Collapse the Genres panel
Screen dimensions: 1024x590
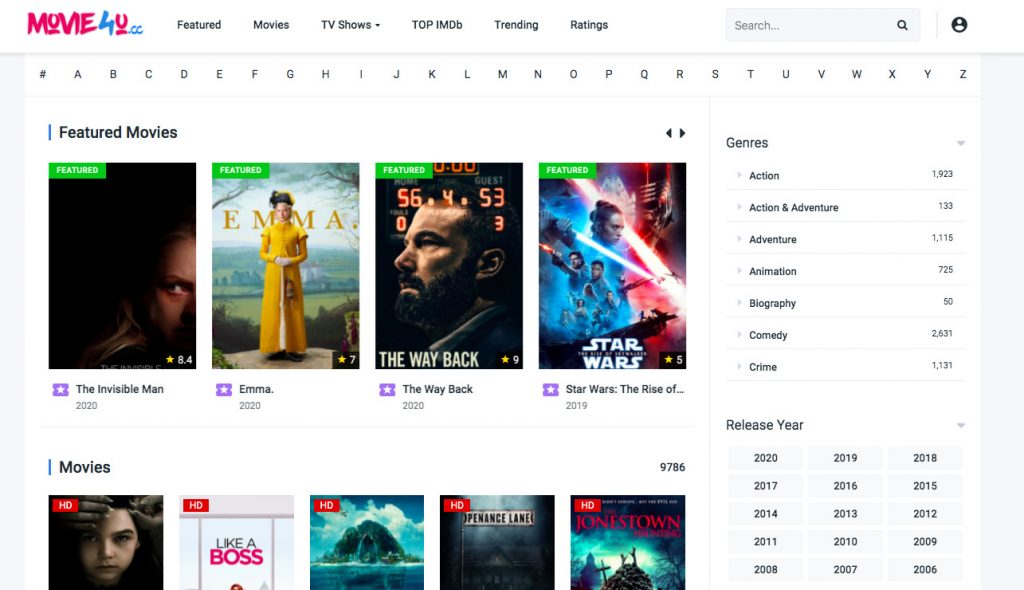point(960,142)
